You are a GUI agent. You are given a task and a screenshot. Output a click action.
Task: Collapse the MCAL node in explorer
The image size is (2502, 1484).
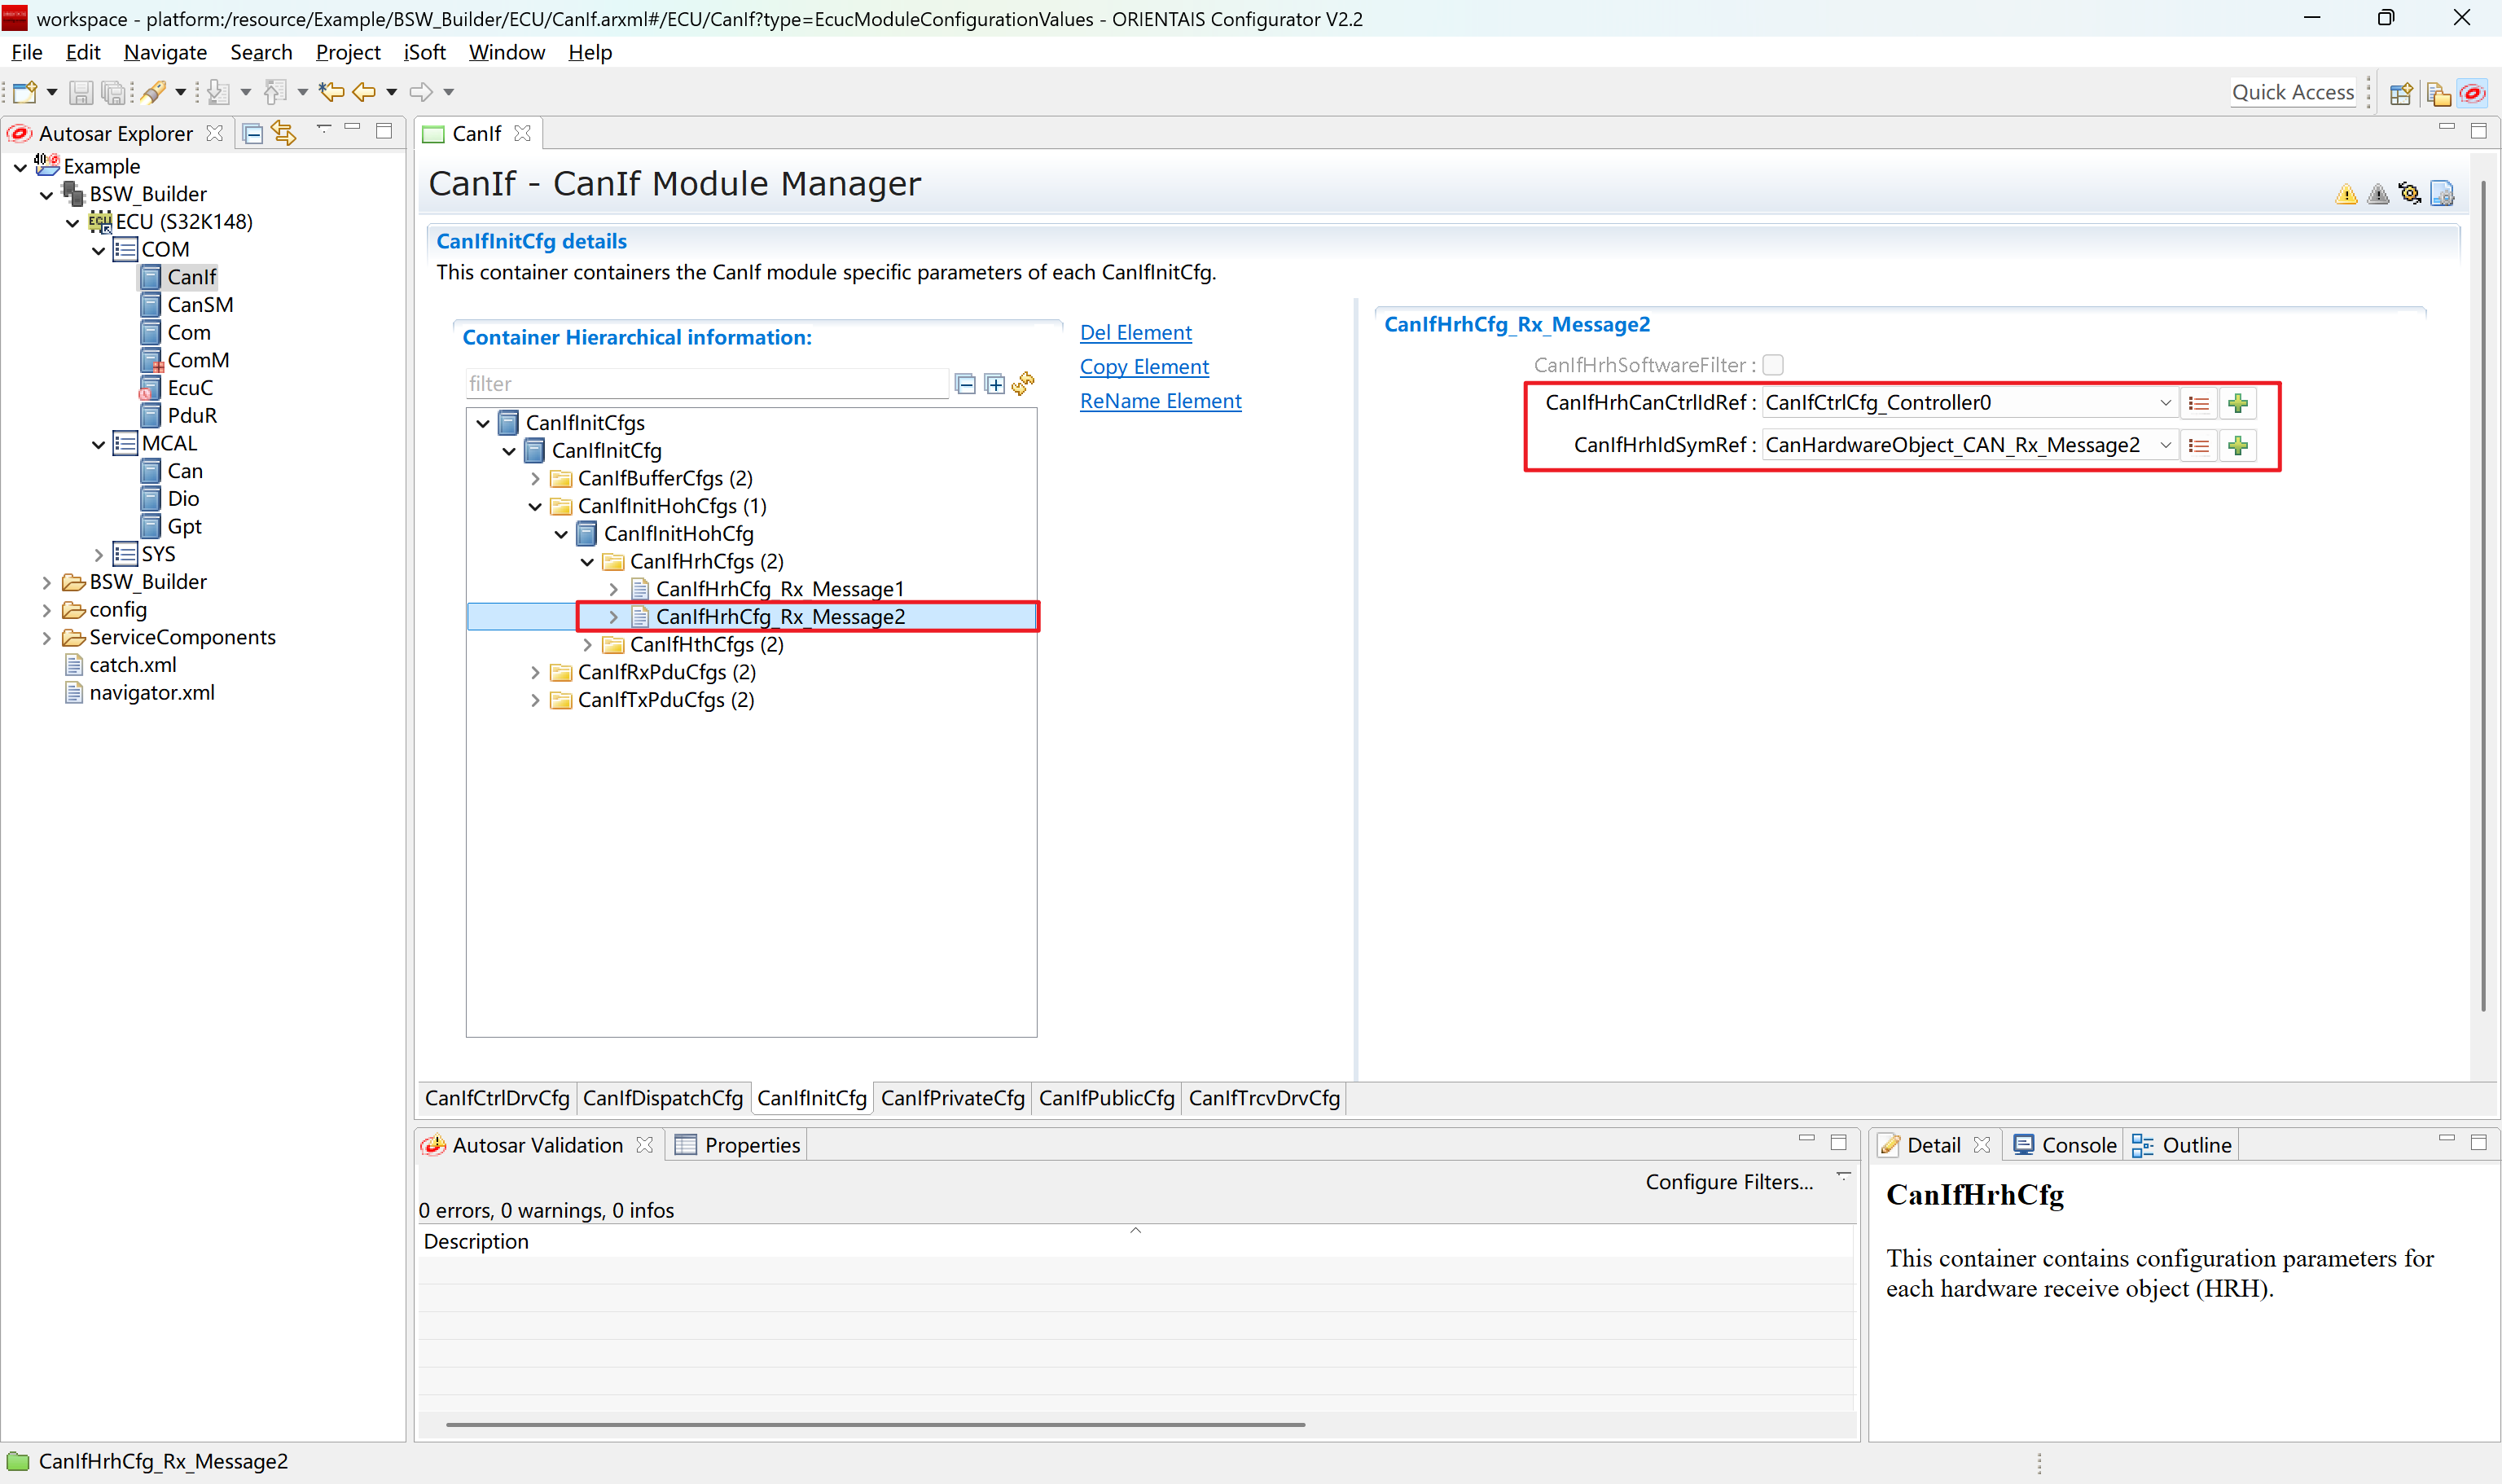tap(98, 444)
